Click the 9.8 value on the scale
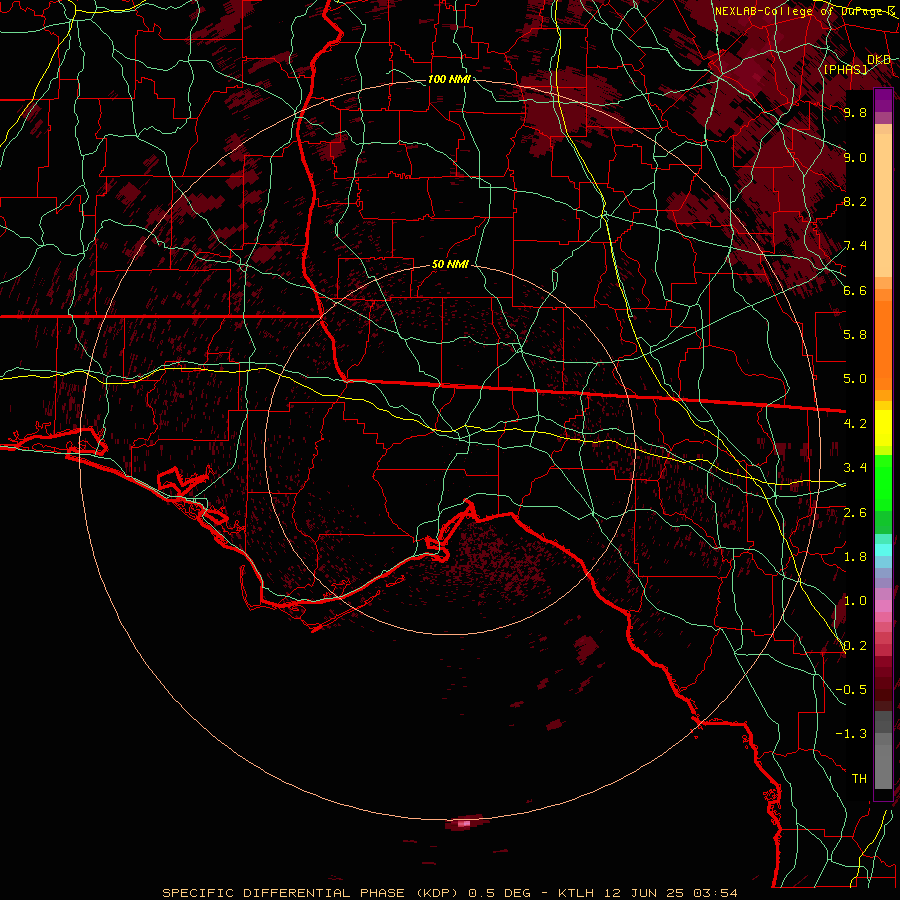The image size is (900, 900). tap(855, 112)
